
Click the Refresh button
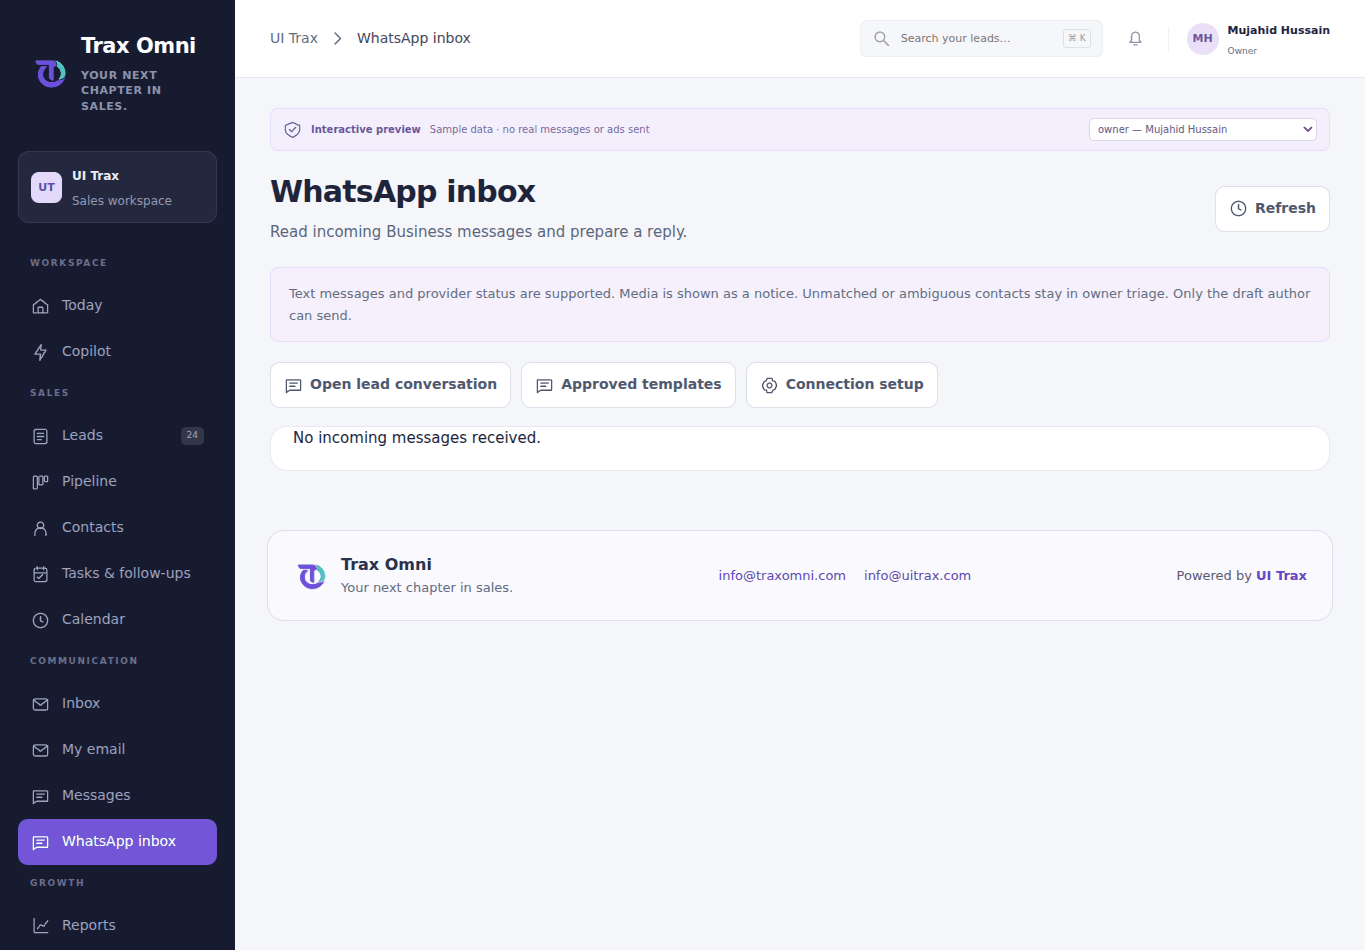tap(1272, 208)
